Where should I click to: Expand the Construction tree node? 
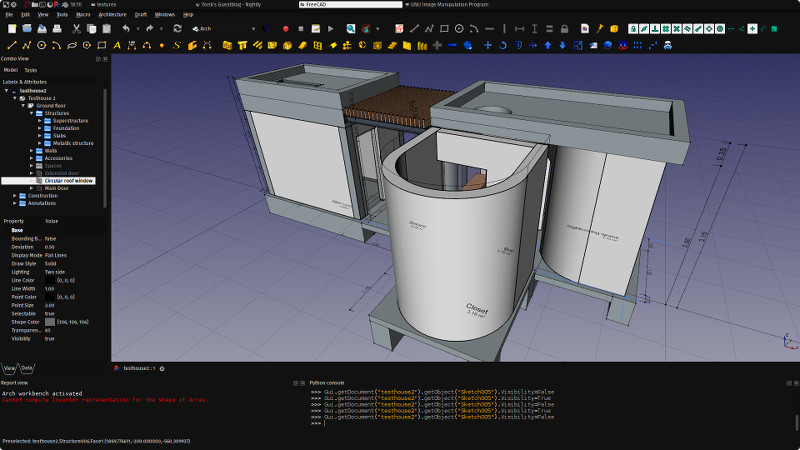[x=15, y=195]
